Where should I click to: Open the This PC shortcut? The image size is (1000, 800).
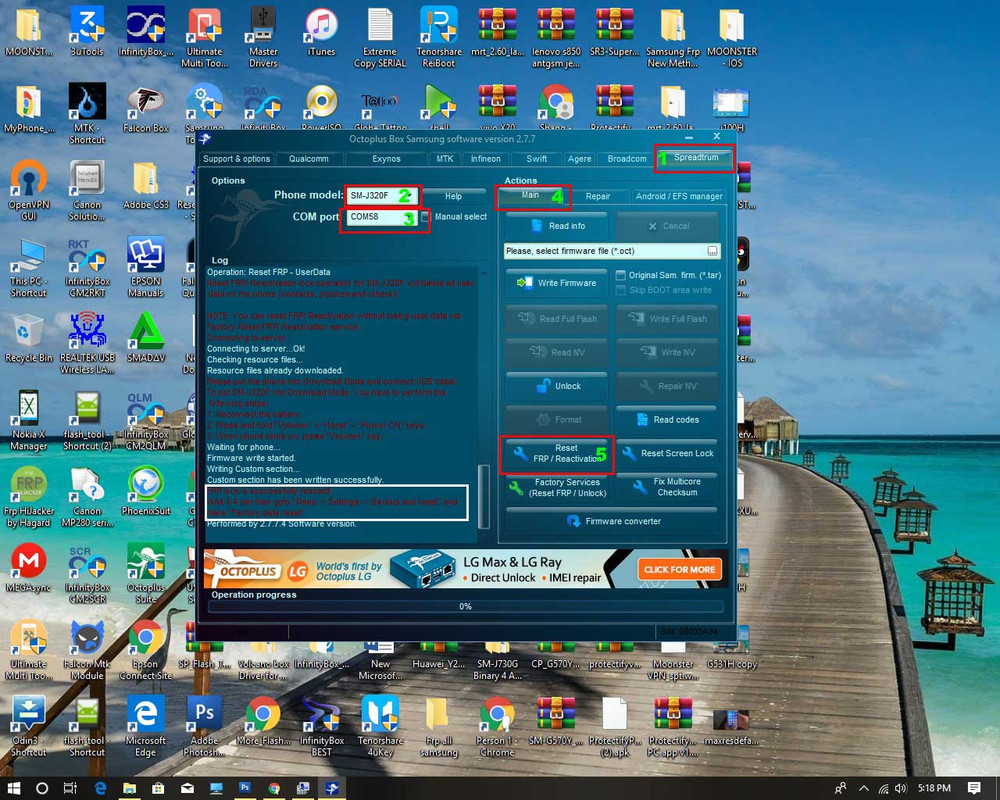point(29,267)
